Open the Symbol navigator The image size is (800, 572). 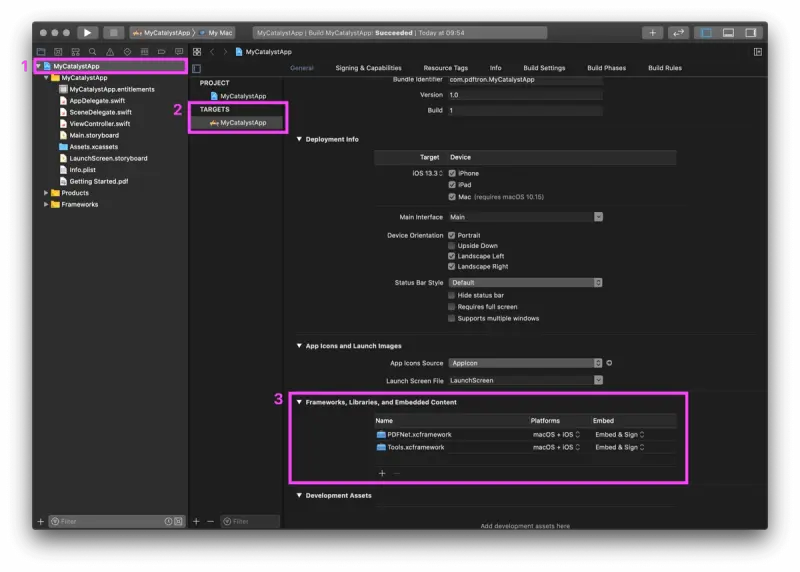(x=76, y=52)
